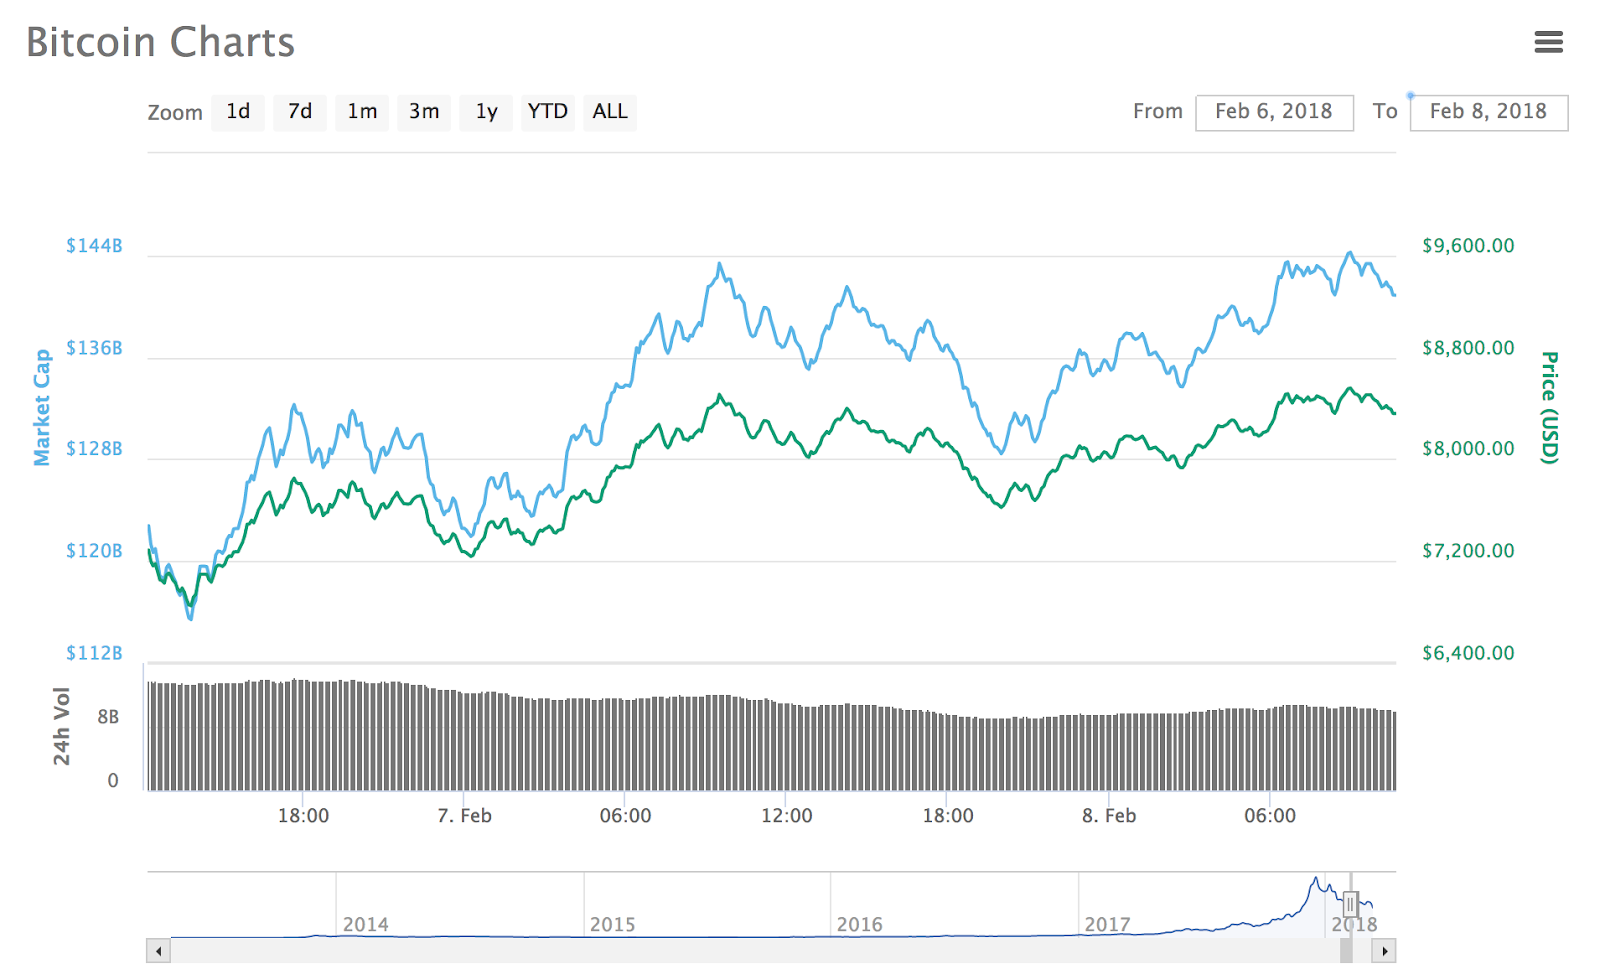The width and height of the screenshot is (1600, 969).
Task: Open the From date picker showing Feb 6, 2018
Action: (1274, 112)
